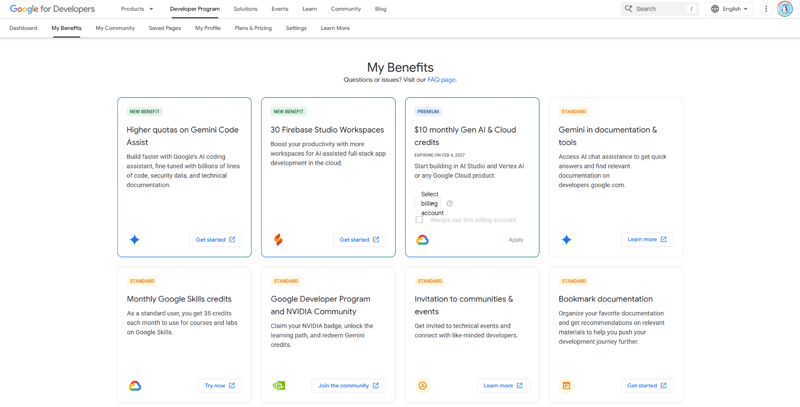Select the My Benefits tab

pos(66,28)
